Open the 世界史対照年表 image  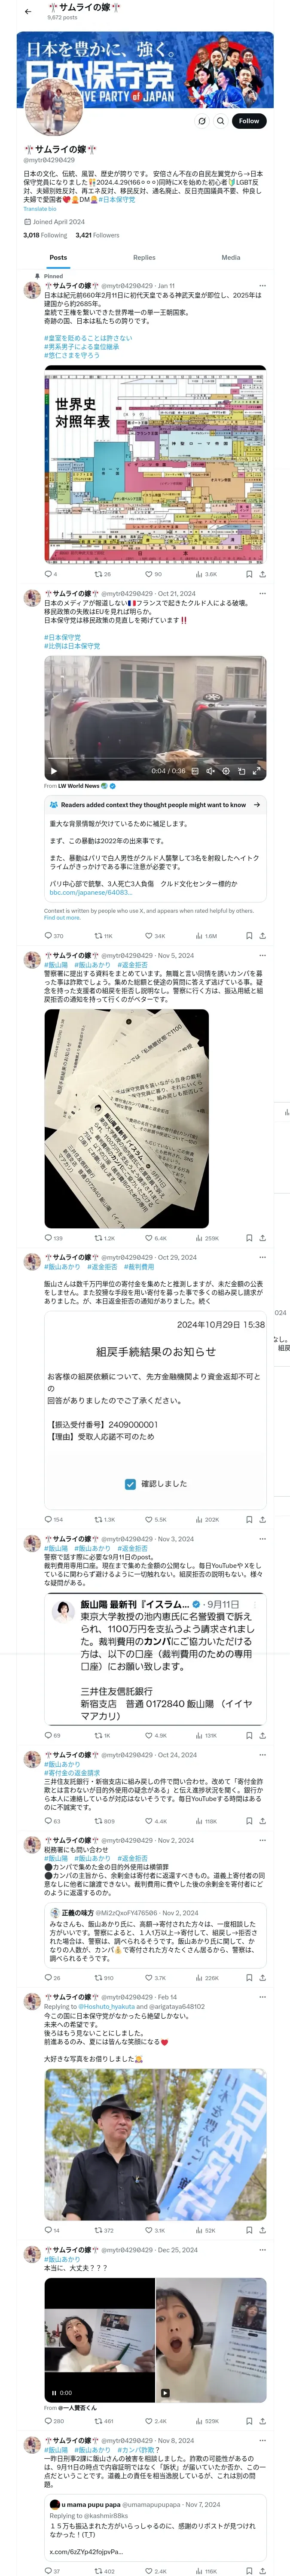pos(155,465)
